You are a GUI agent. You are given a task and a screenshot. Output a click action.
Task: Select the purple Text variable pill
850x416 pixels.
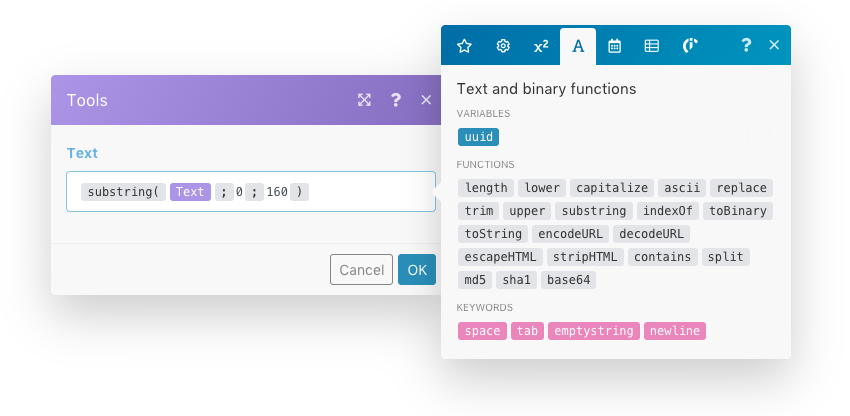point(190,192)
